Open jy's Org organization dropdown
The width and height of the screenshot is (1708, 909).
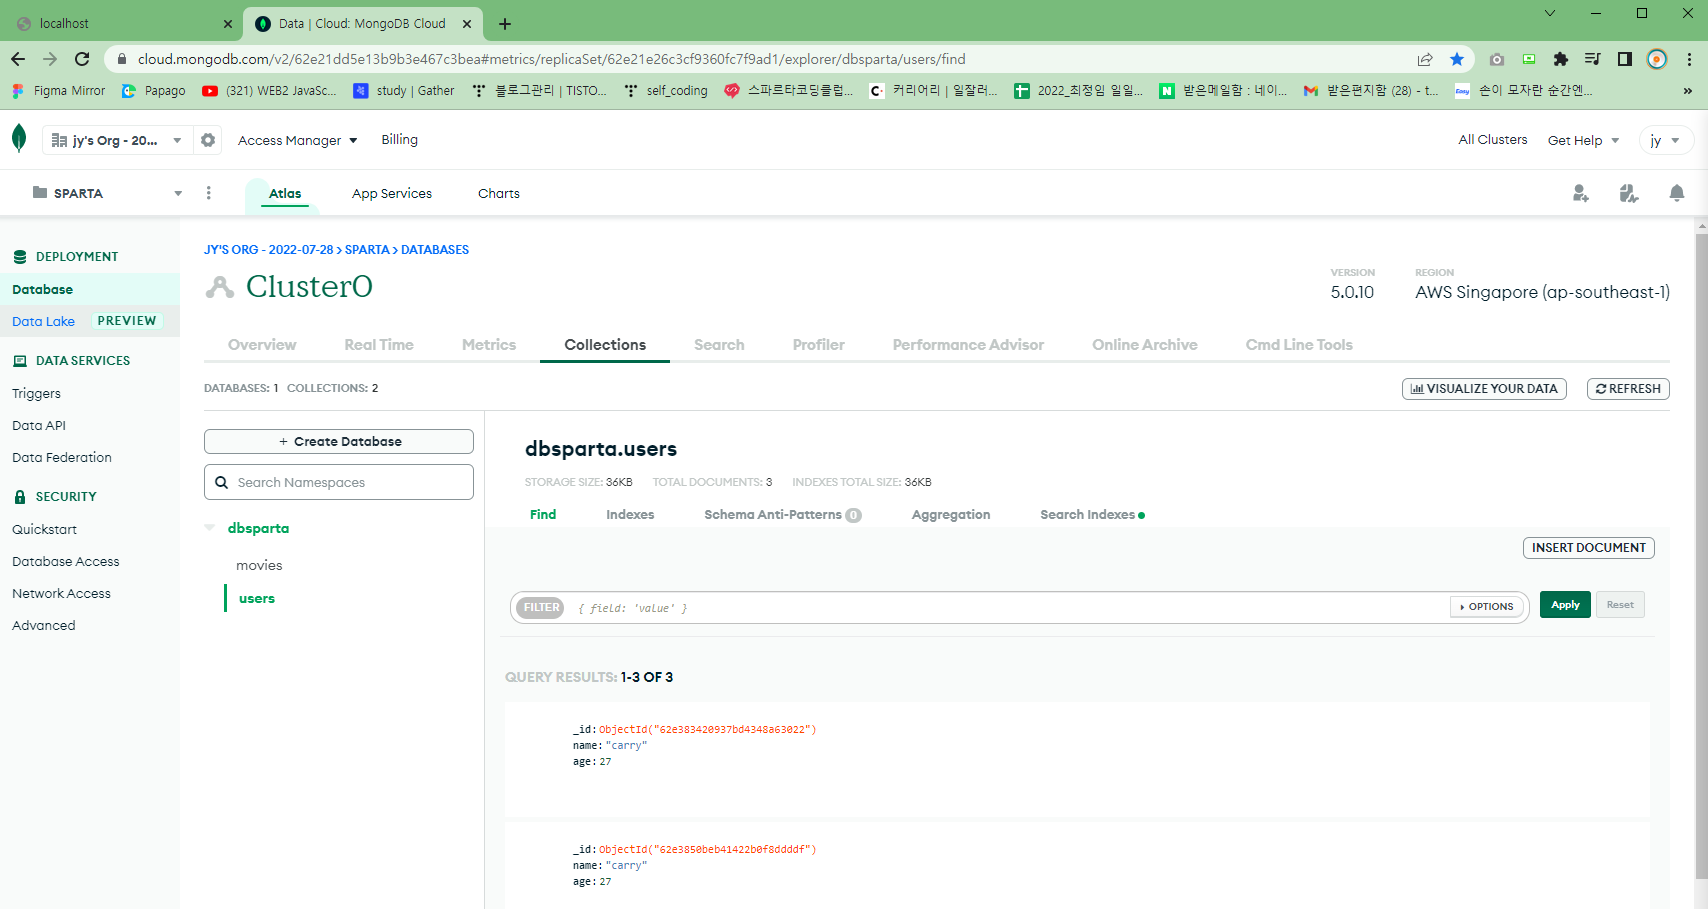click(x=116, y=140)
